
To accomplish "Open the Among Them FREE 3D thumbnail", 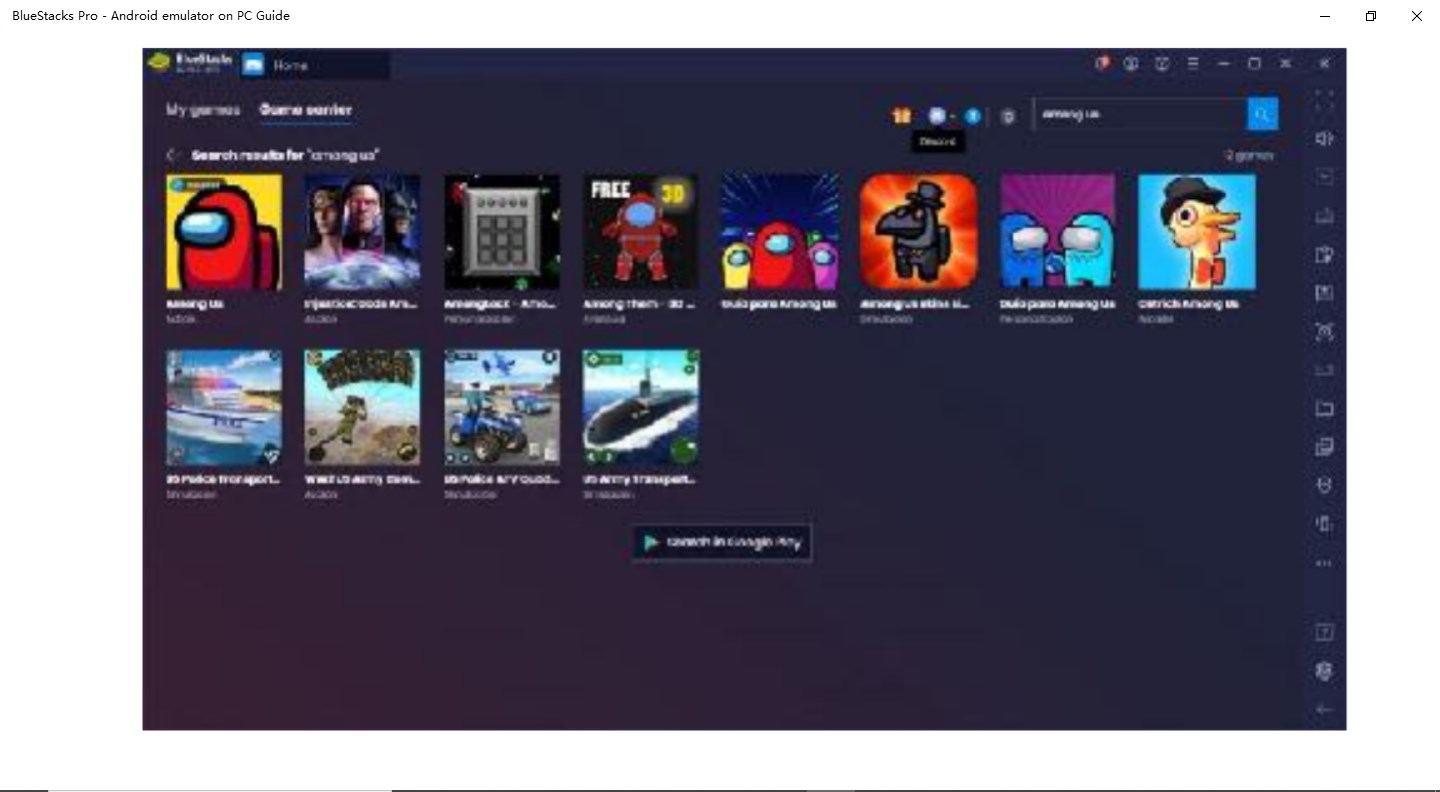I will [641, 232].
